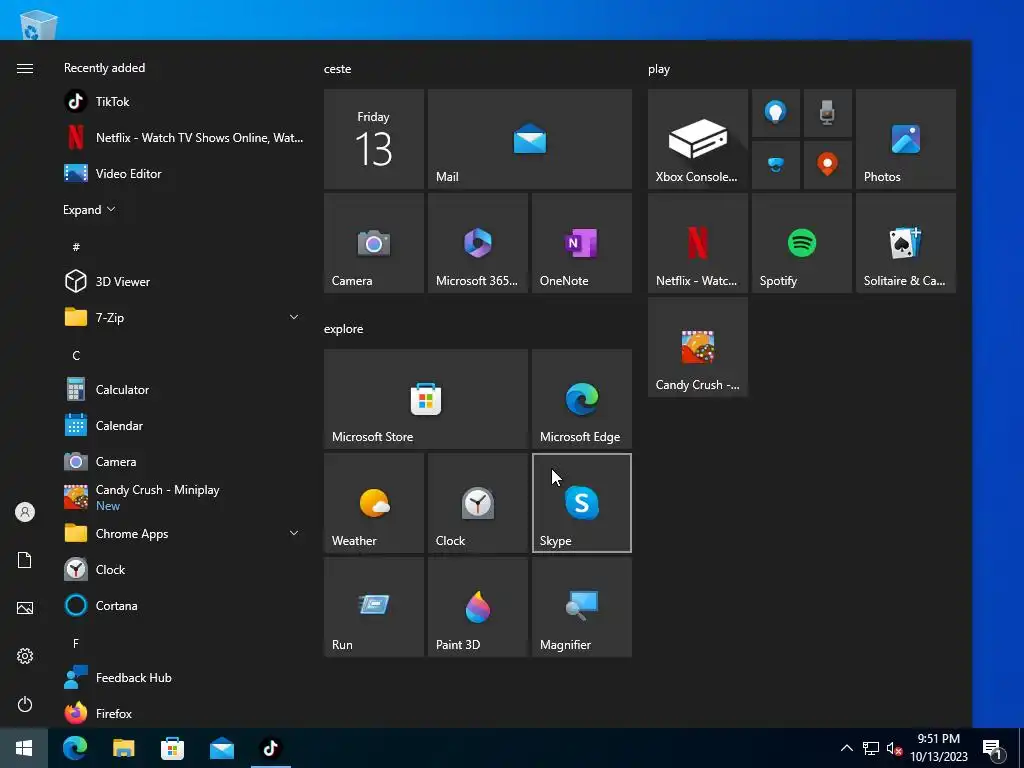Click the 'ceste' group header
The width and height of the screenshot is (1024, 768).
click(x=338, y=69)
